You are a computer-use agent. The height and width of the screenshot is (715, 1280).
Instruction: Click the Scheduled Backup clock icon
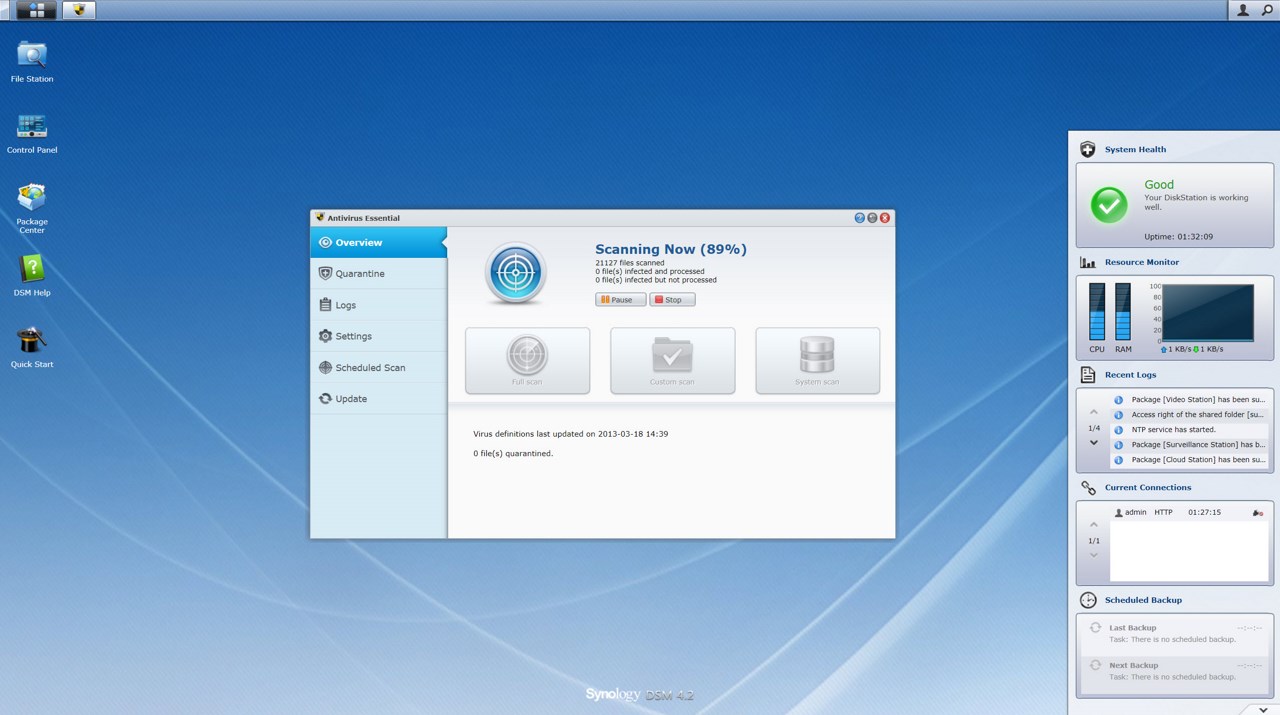coord(1088,600)
